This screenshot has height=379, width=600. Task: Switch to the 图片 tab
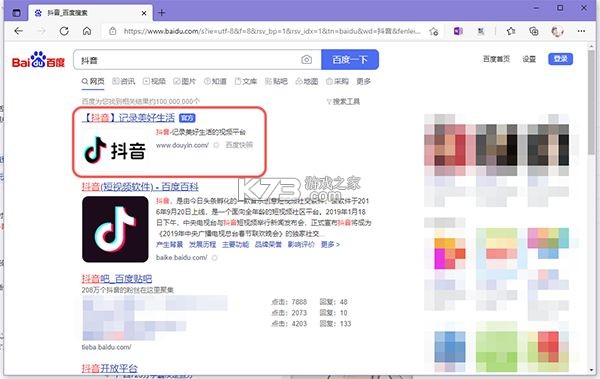click(x=184, y=81)
